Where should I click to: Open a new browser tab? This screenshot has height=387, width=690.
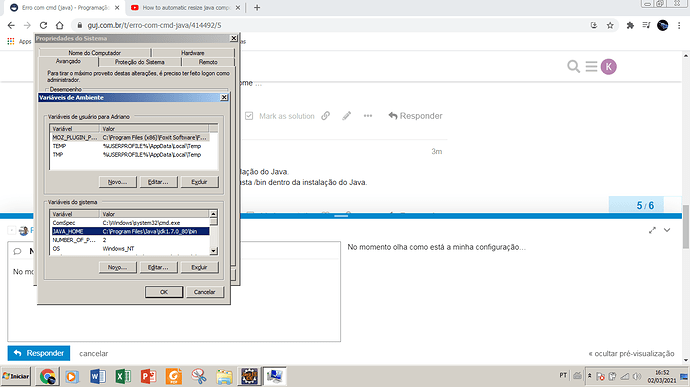[x=257, y=7]
